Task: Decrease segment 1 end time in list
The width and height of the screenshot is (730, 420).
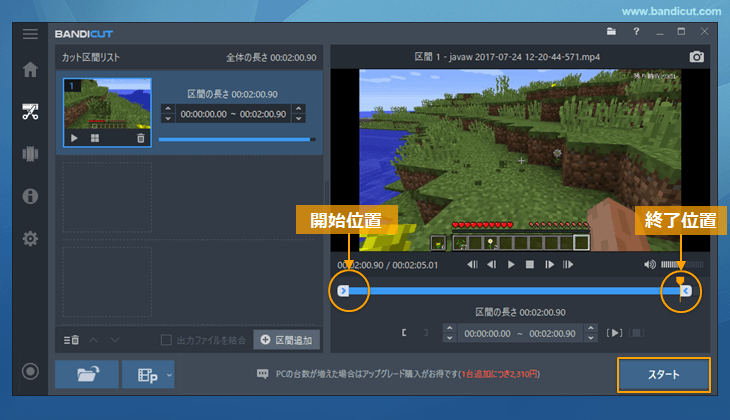Action: 298,118
